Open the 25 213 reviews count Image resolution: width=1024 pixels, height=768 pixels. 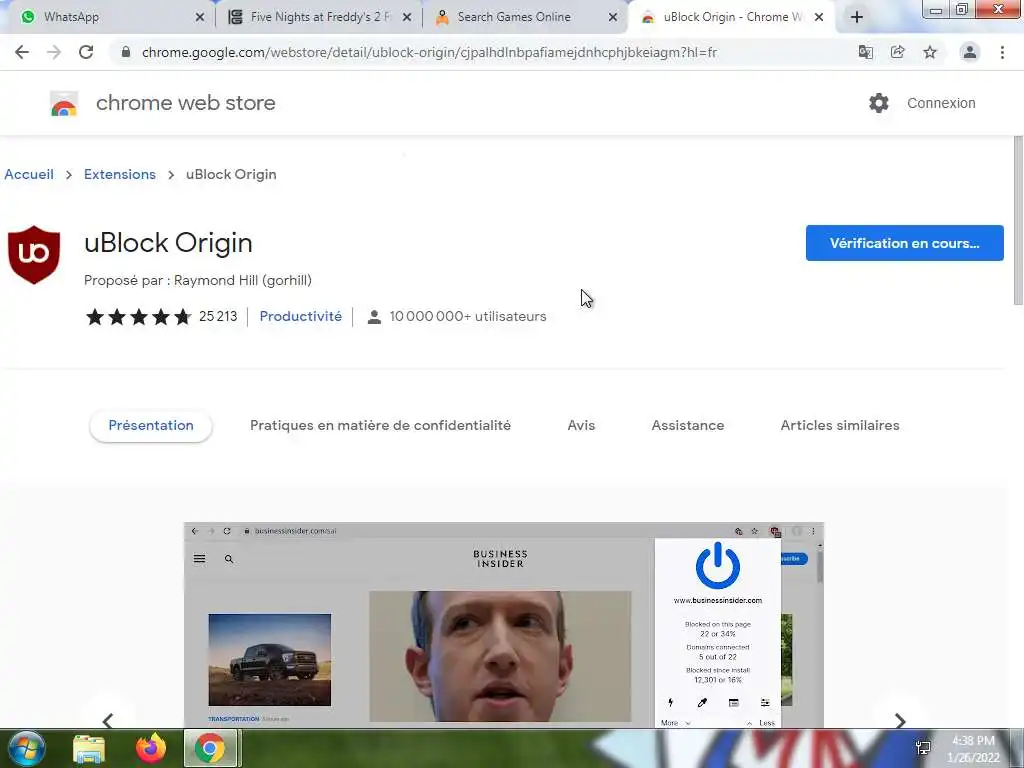(x=218, y=316)
